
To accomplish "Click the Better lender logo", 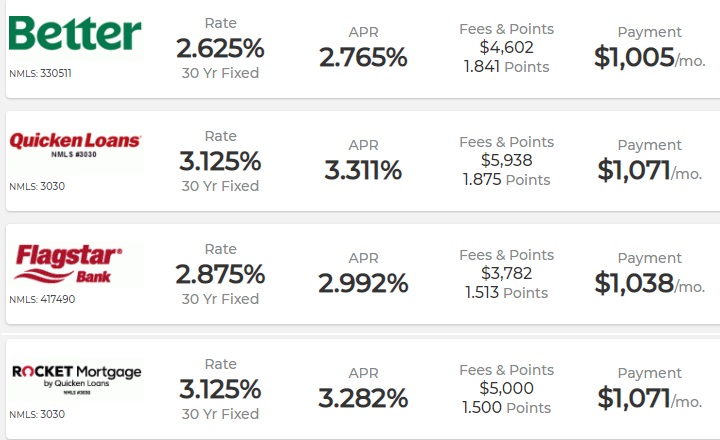I will pos(75,33).
